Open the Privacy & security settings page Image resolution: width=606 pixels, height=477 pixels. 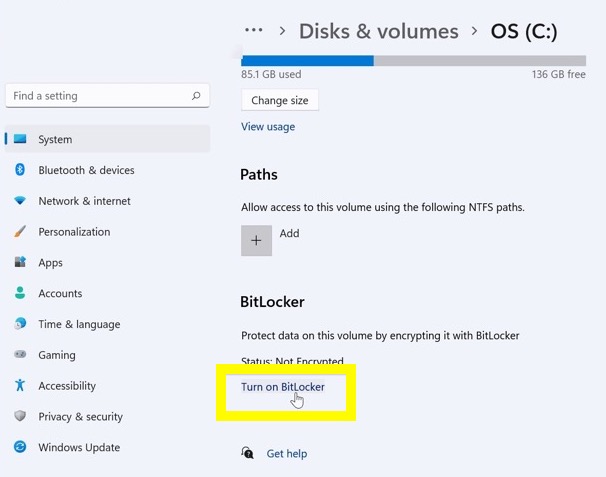click(x=80, y=416)
